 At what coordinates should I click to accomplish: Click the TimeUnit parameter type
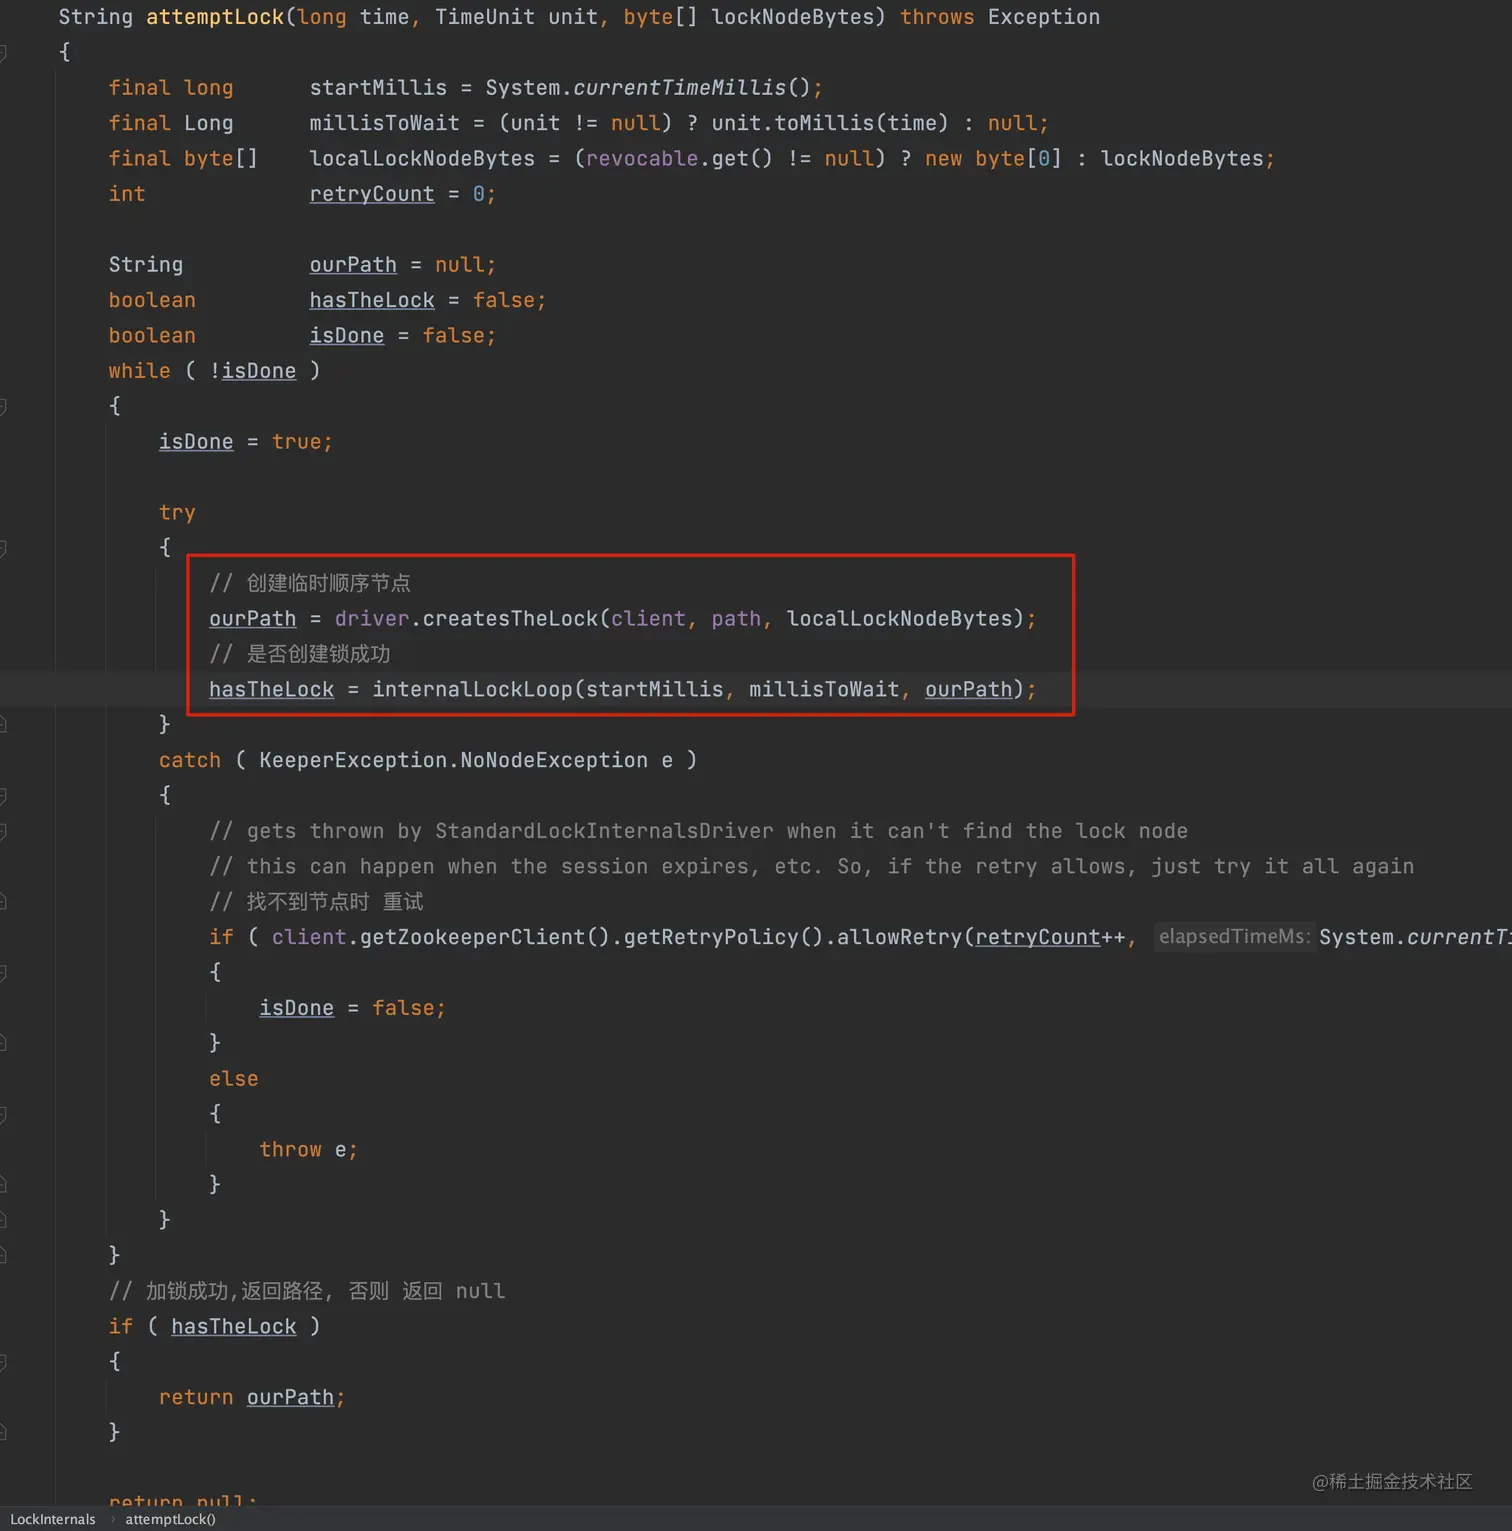[x=485, y=17]
